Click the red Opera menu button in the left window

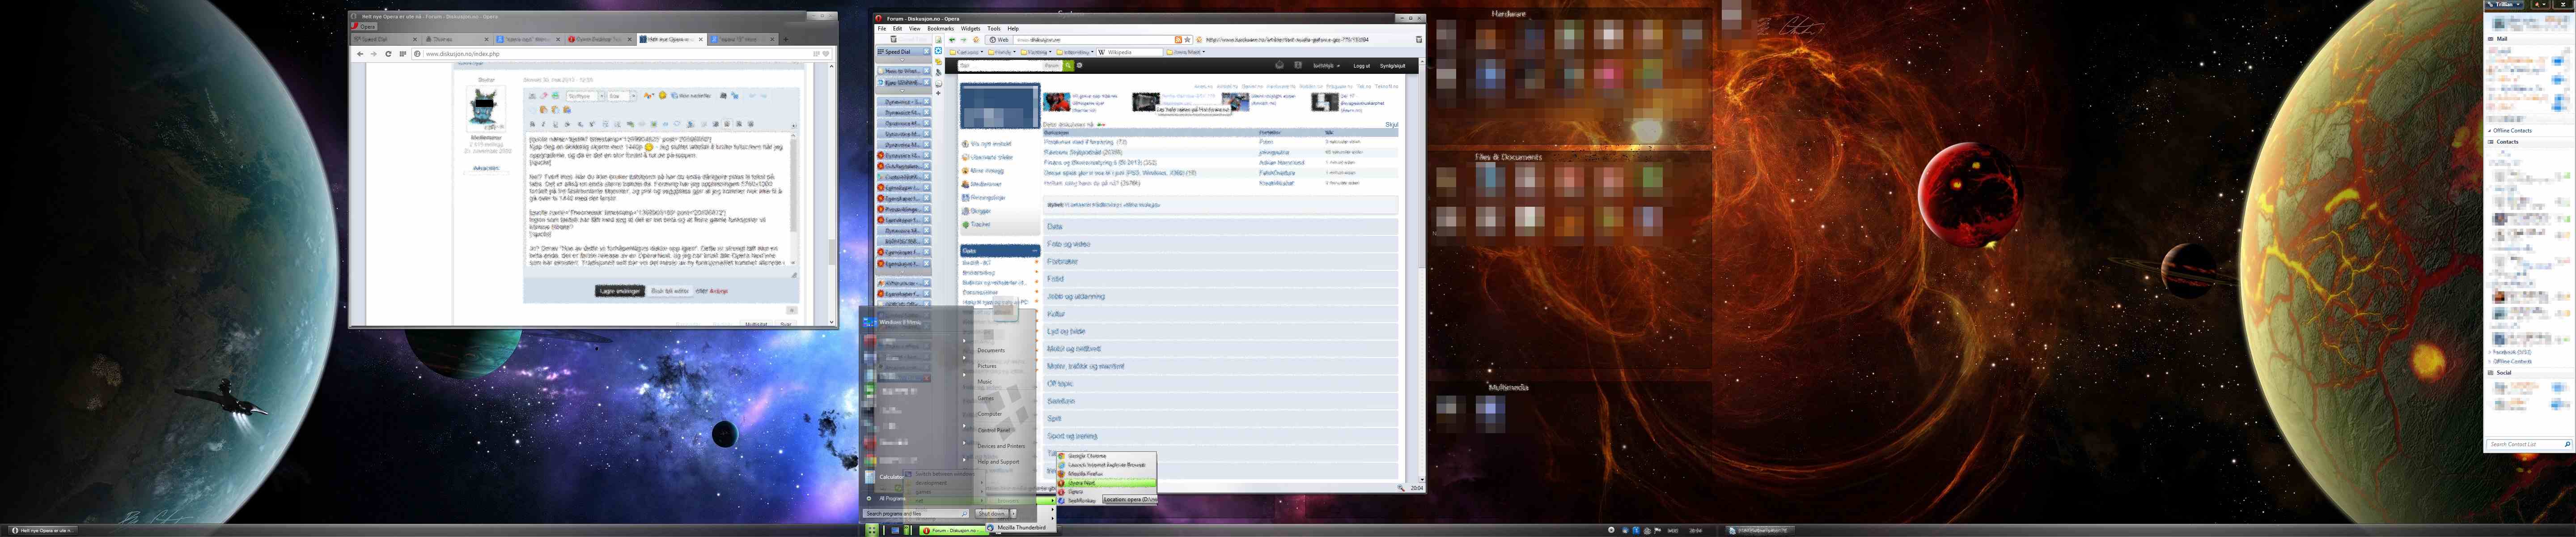(364, 27)
